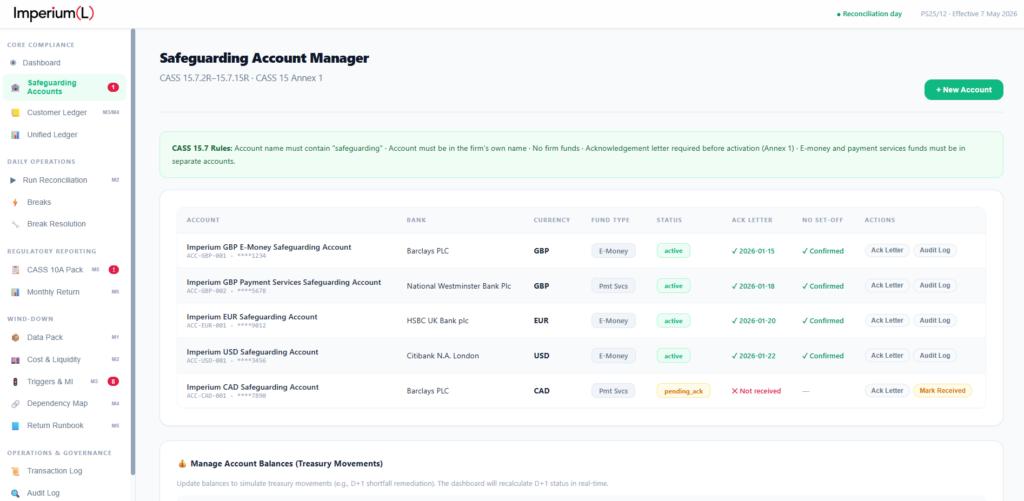1024x501 pixels.
Task: Click the red 8 badge on Triggers & MI
Action: tap(113, 381)
